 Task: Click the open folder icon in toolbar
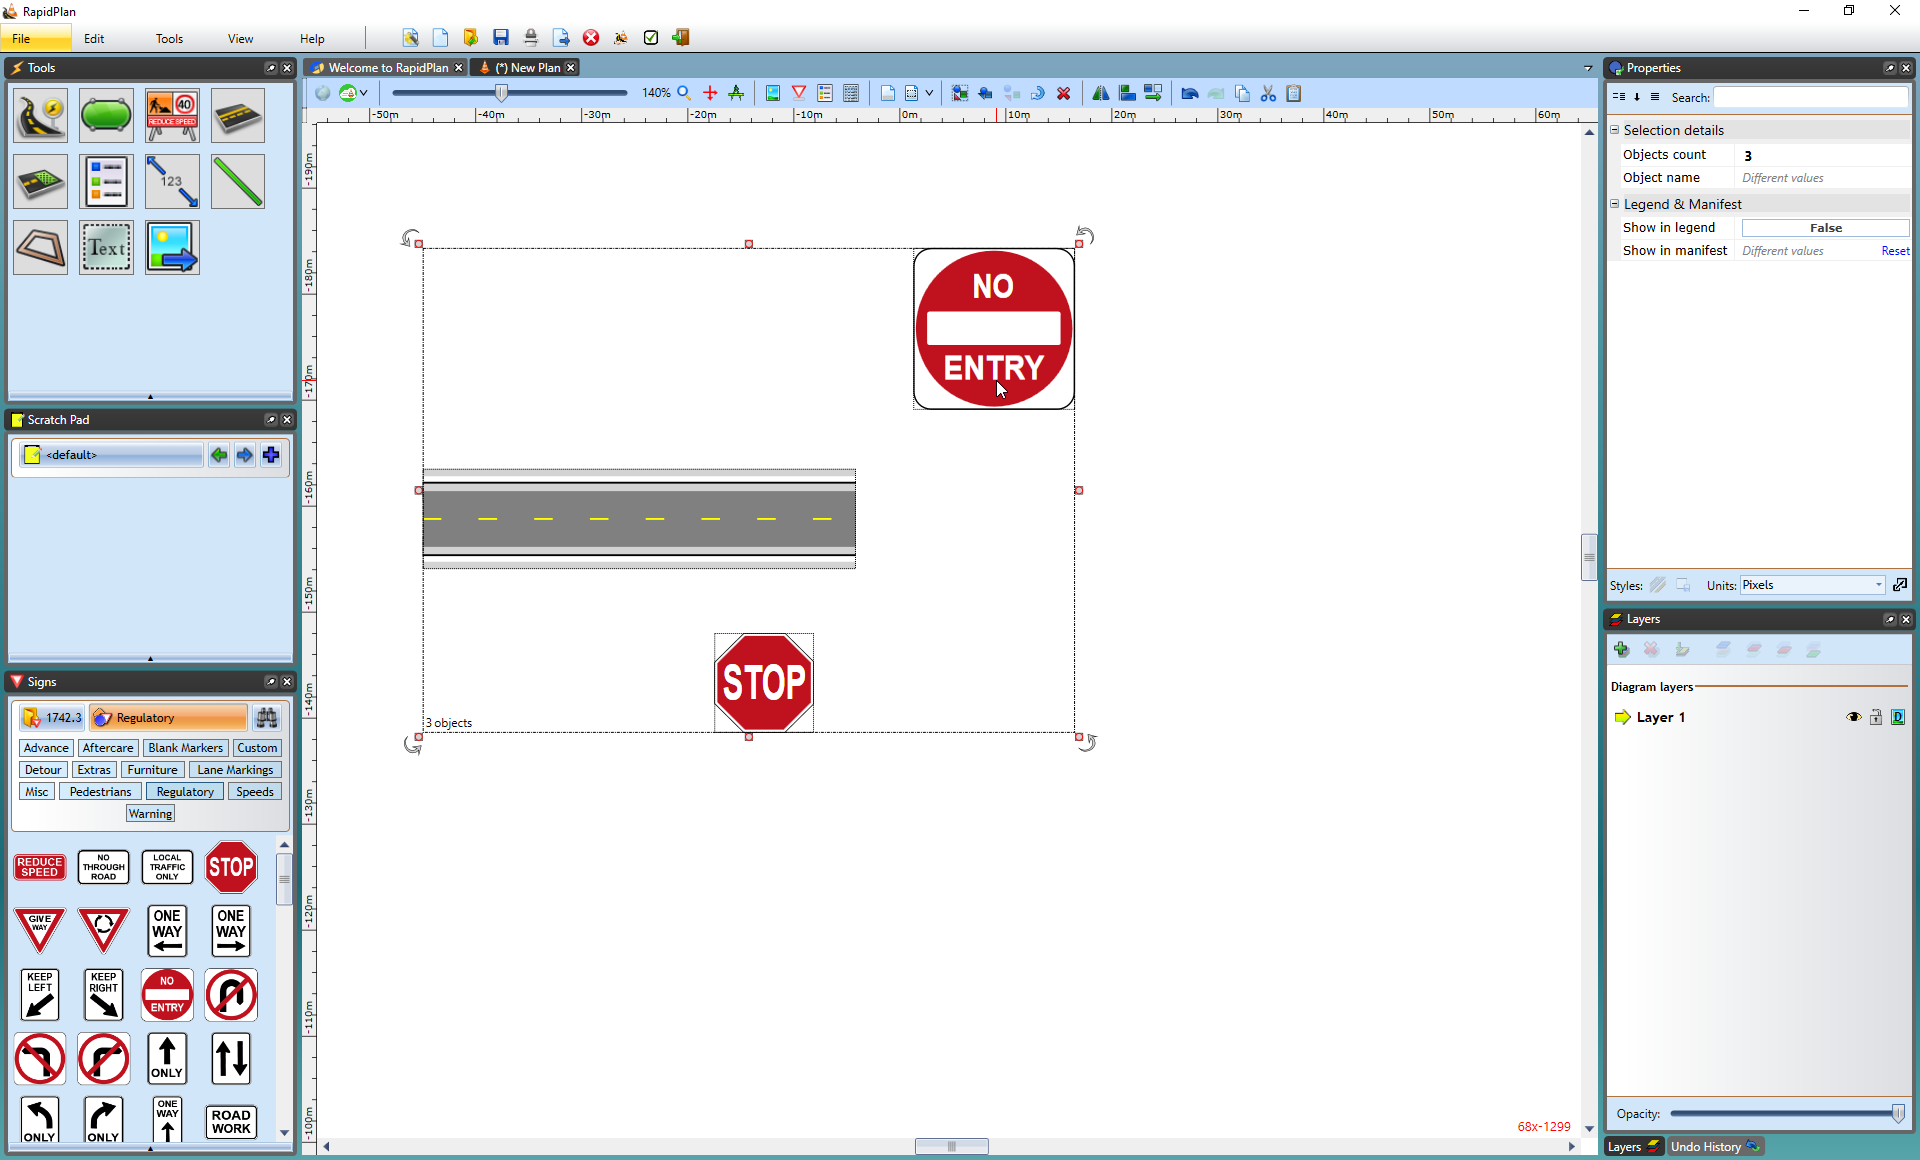tap(471, 38)
